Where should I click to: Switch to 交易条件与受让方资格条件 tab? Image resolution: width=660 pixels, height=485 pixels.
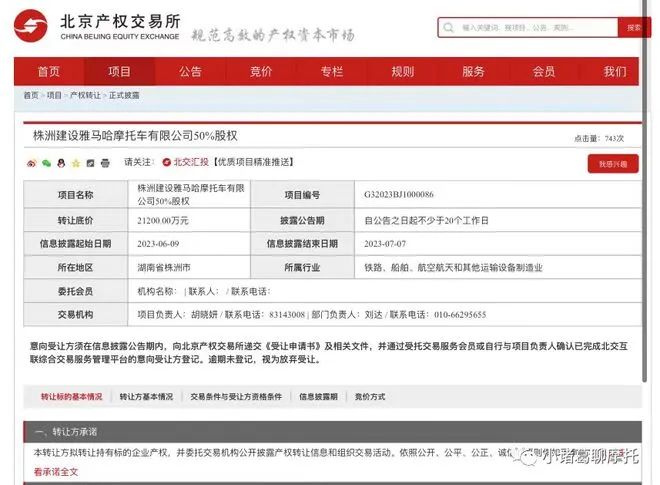236,397
